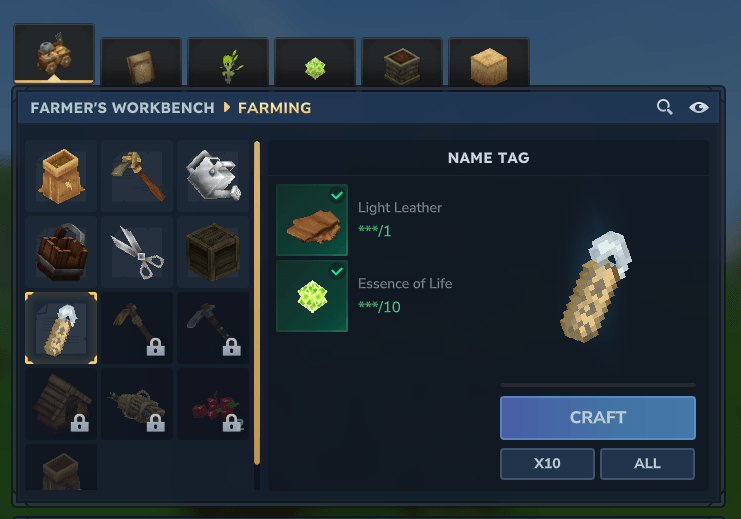Image resolution: width=741 pixels, height=519 pixels.
Task: Select the watering can recipe
Action: (213, 176)
